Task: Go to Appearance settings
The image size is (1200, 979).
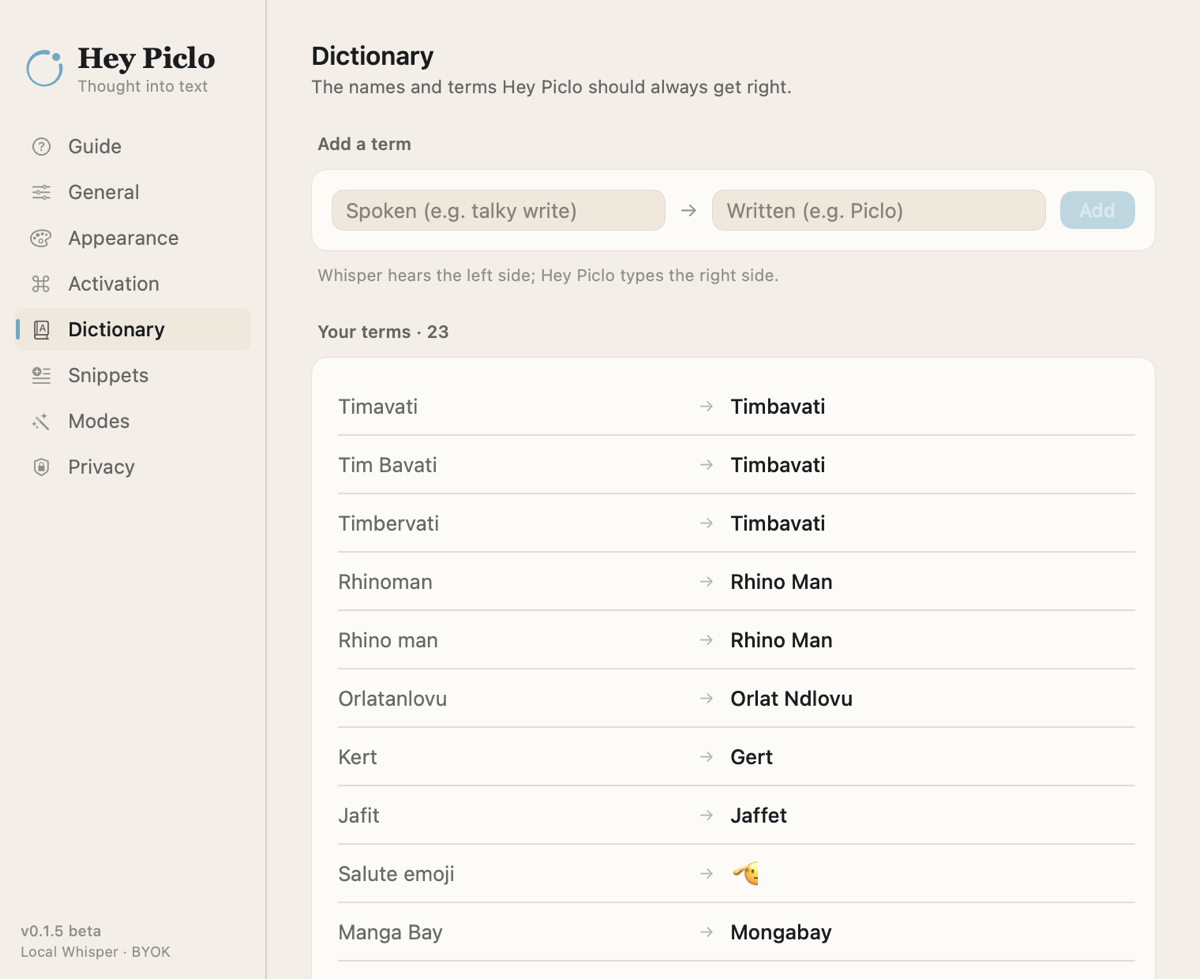Action: (x=132, y=238)
